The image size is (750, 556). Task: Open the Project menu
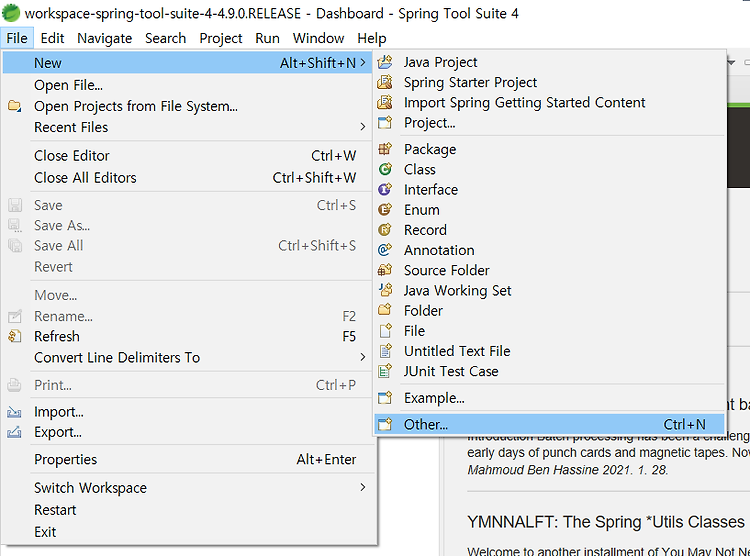221,38
